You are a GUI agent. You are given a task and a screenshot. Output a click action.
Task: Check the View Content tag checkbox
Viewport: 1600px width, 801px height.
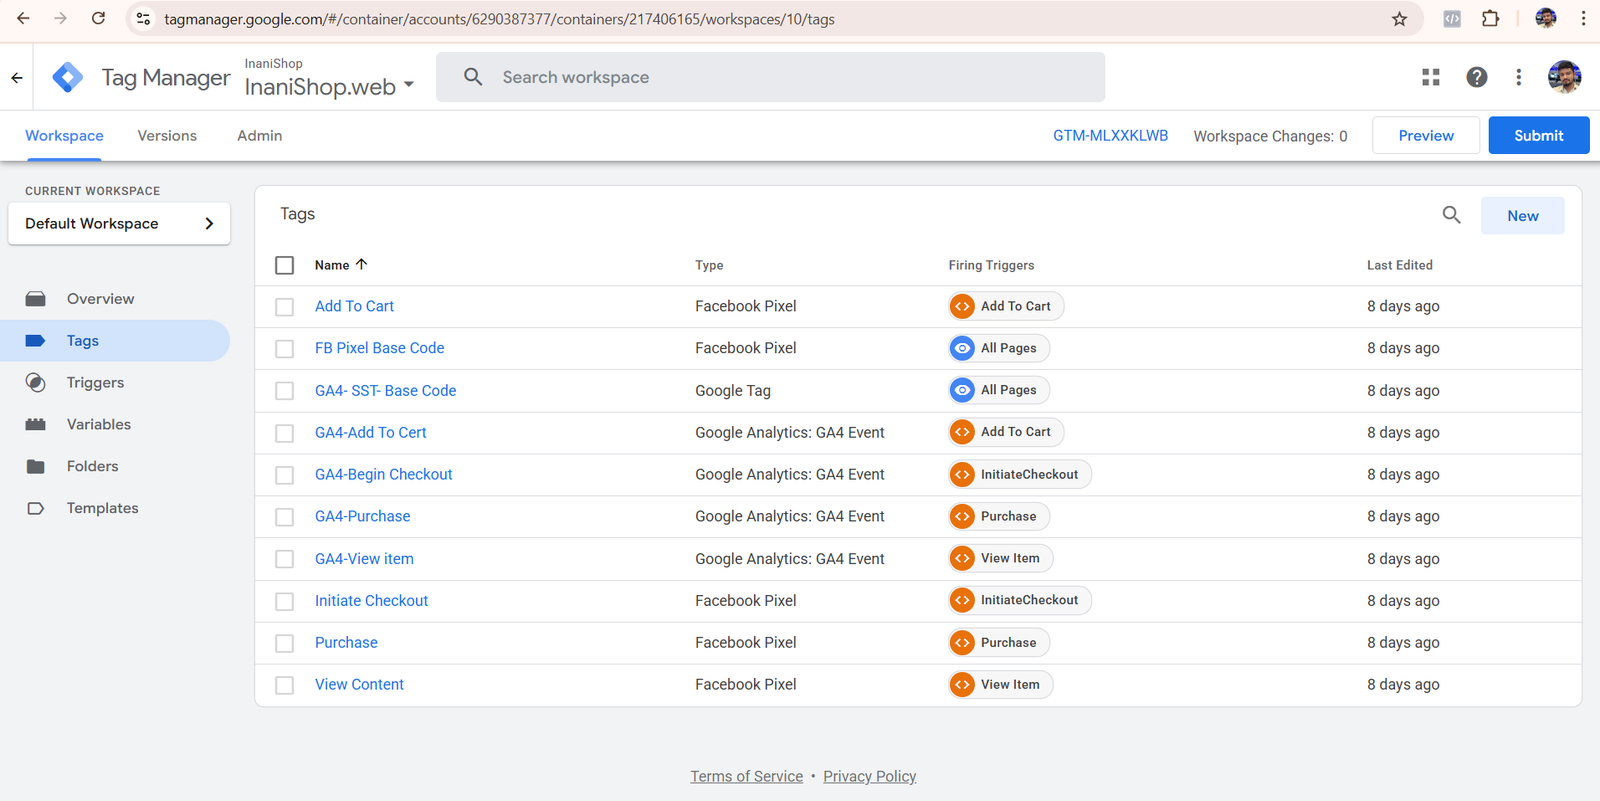coord(285,685)
